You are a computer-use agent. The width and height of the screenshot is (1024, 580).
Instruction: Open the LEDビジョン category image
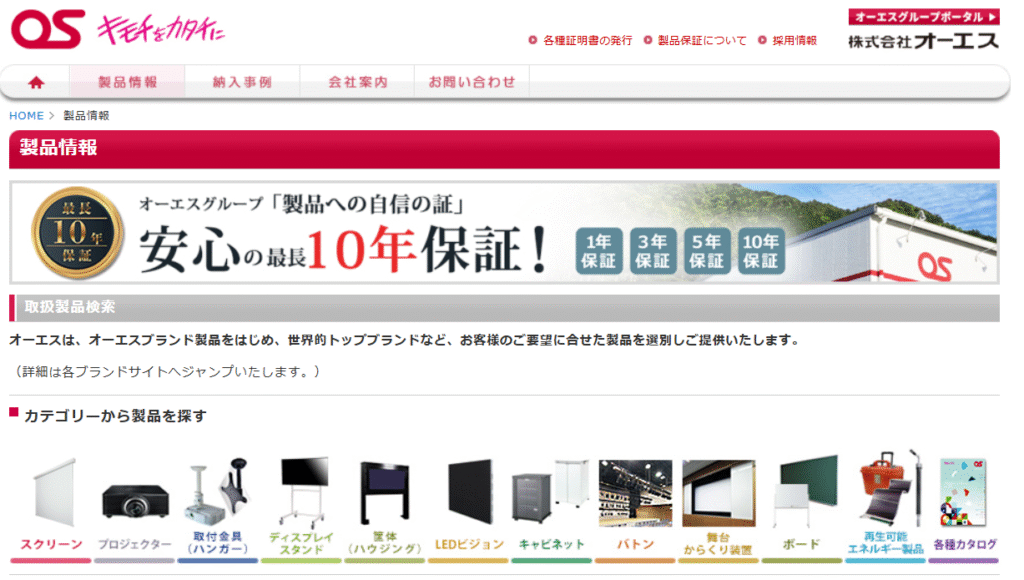click(470, 492)
